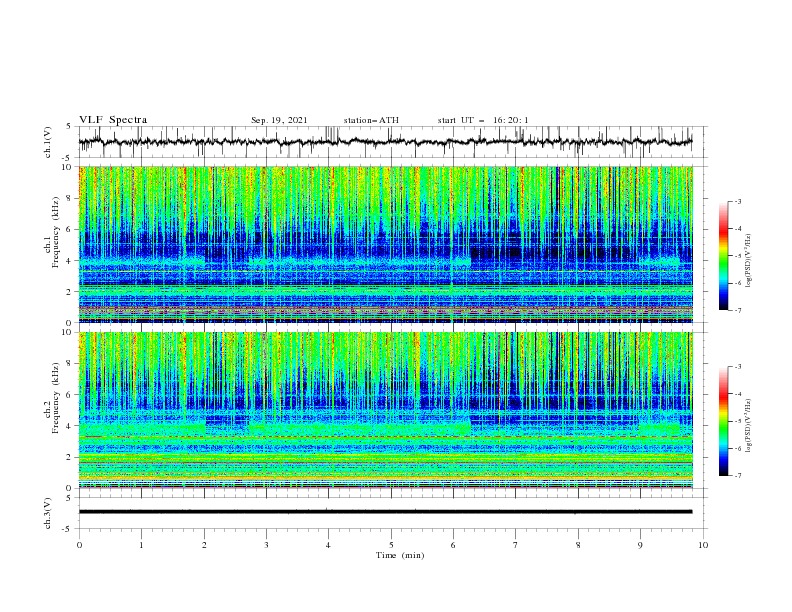Click the "VLF Spectra" plot title

pyautogui.click(x=113, y=120)
